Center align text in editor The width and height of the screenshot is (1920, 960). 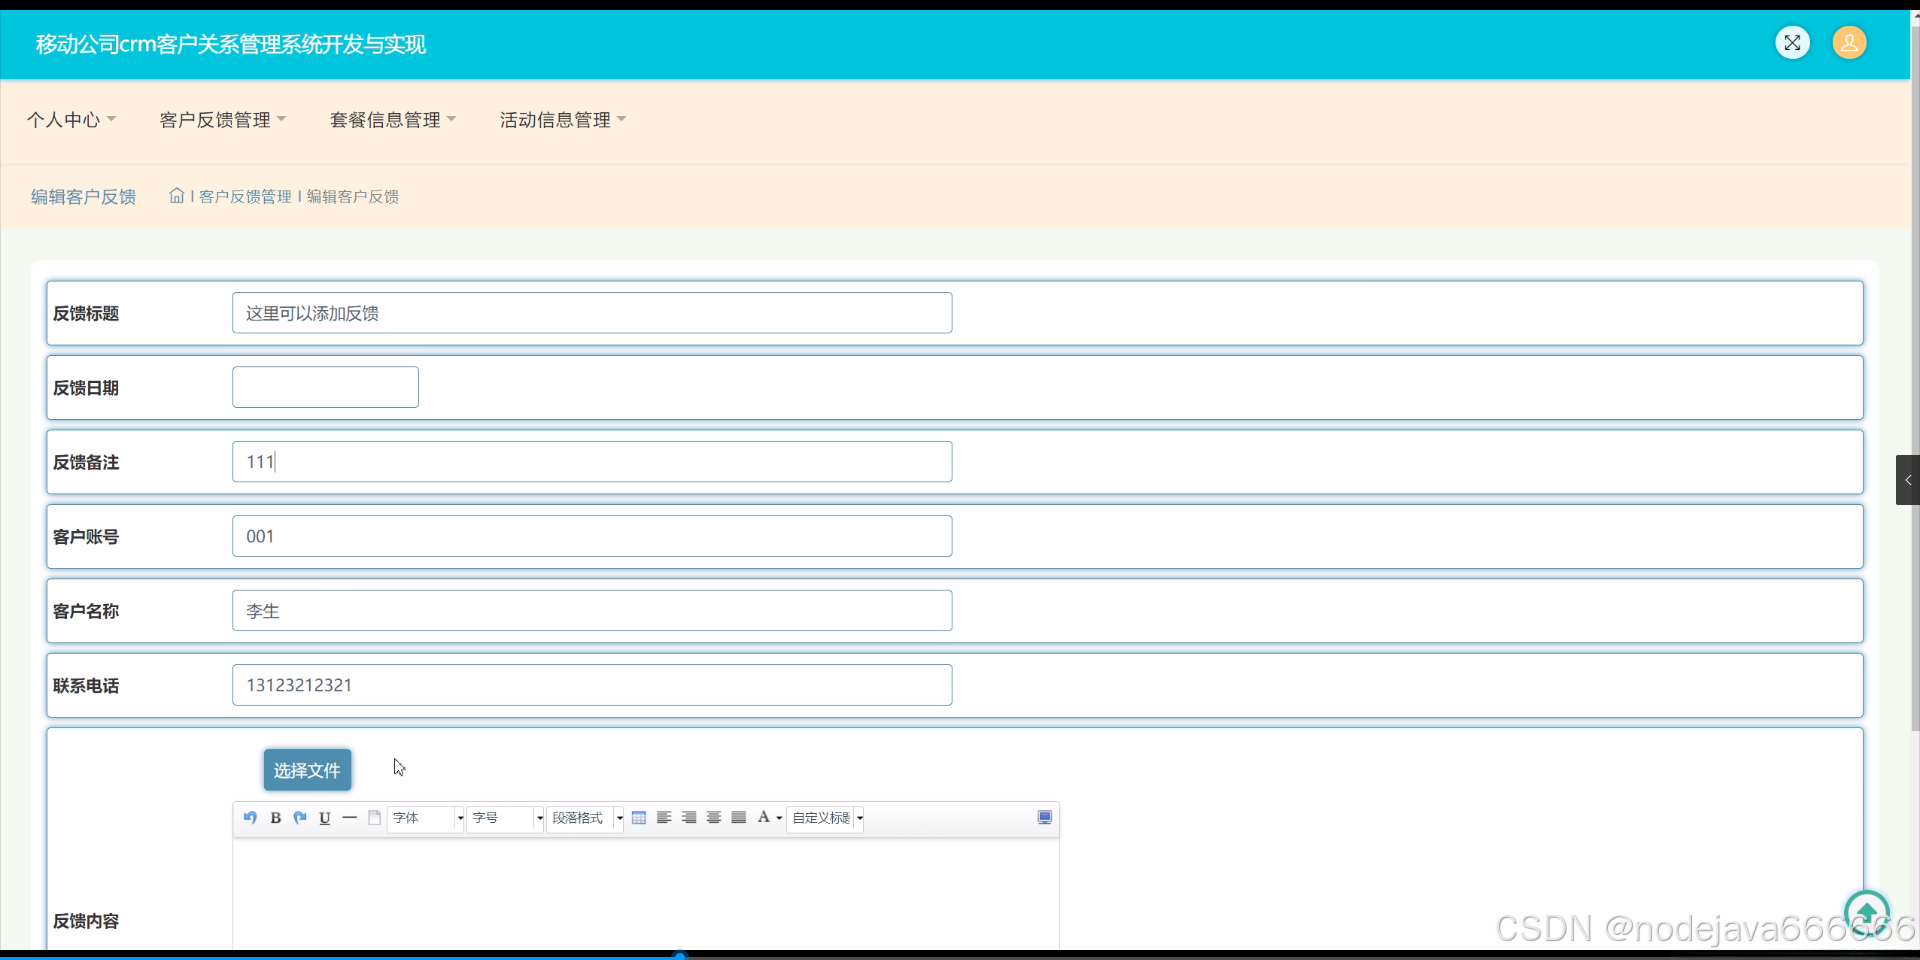pyautogui.click(x=714, y=818)
